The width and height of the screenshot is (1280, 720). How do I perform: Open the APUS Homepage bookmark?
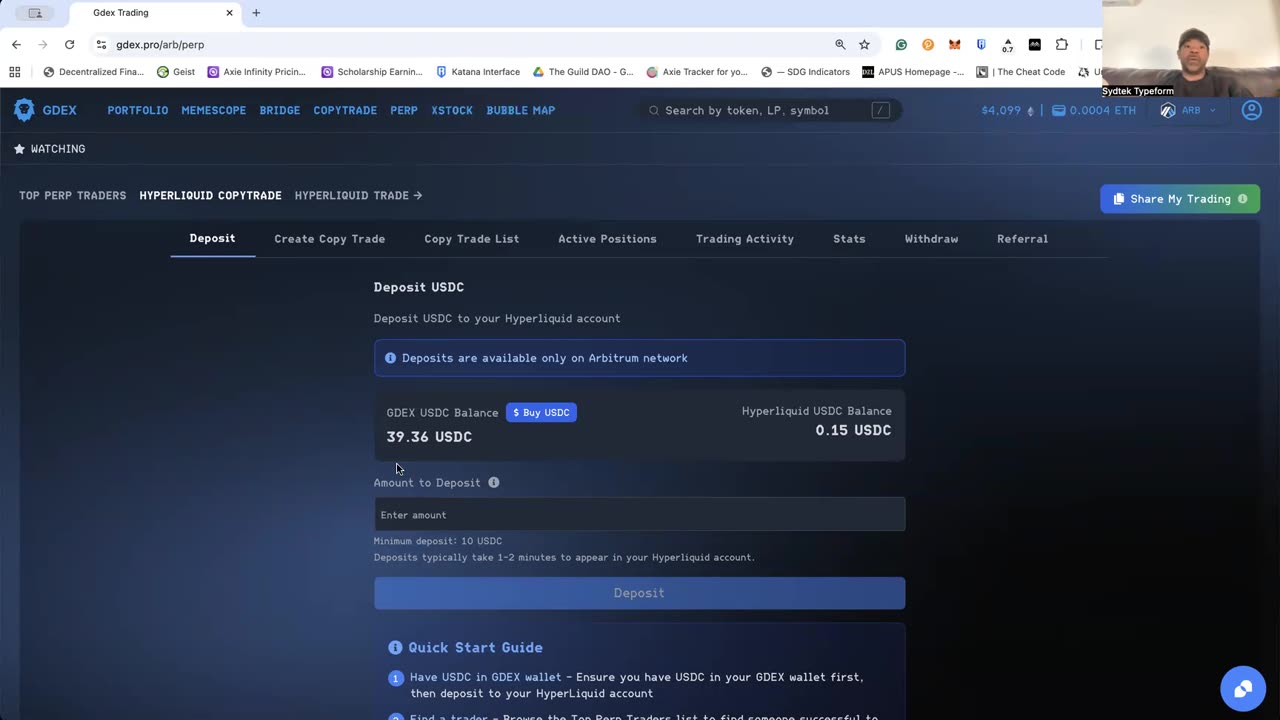click(913, 72)
